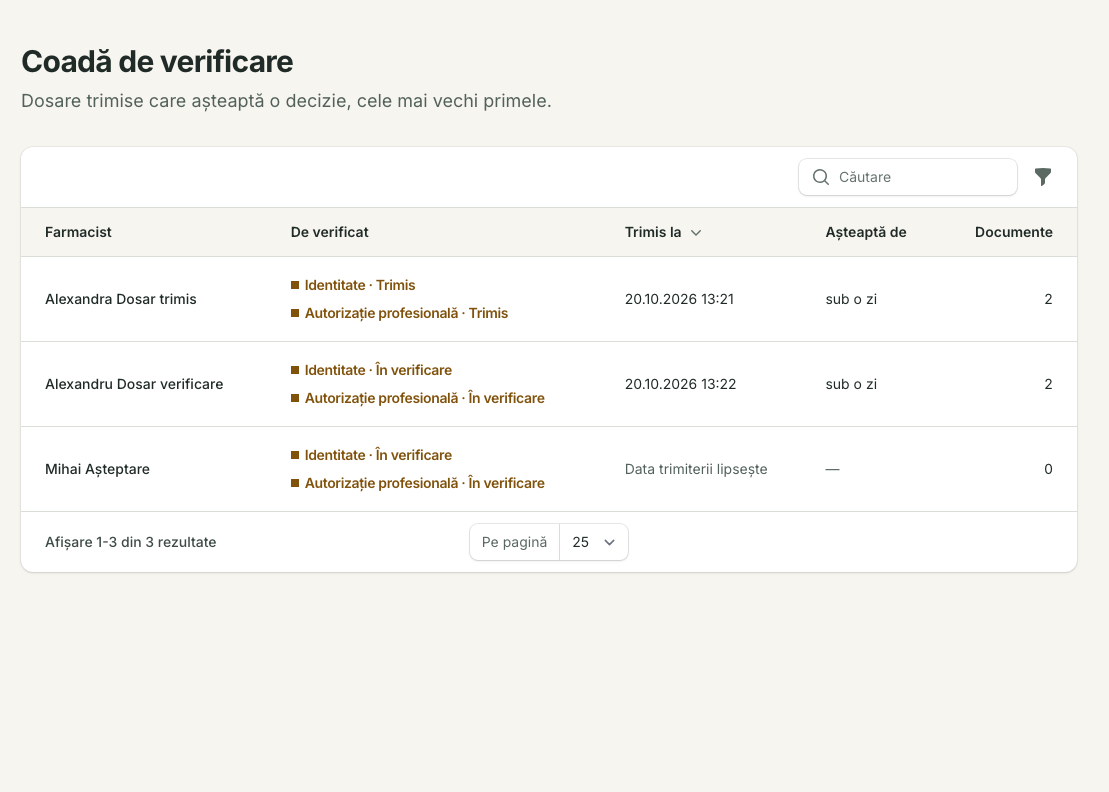Click Identitate · Trimis status

[360, 285]
